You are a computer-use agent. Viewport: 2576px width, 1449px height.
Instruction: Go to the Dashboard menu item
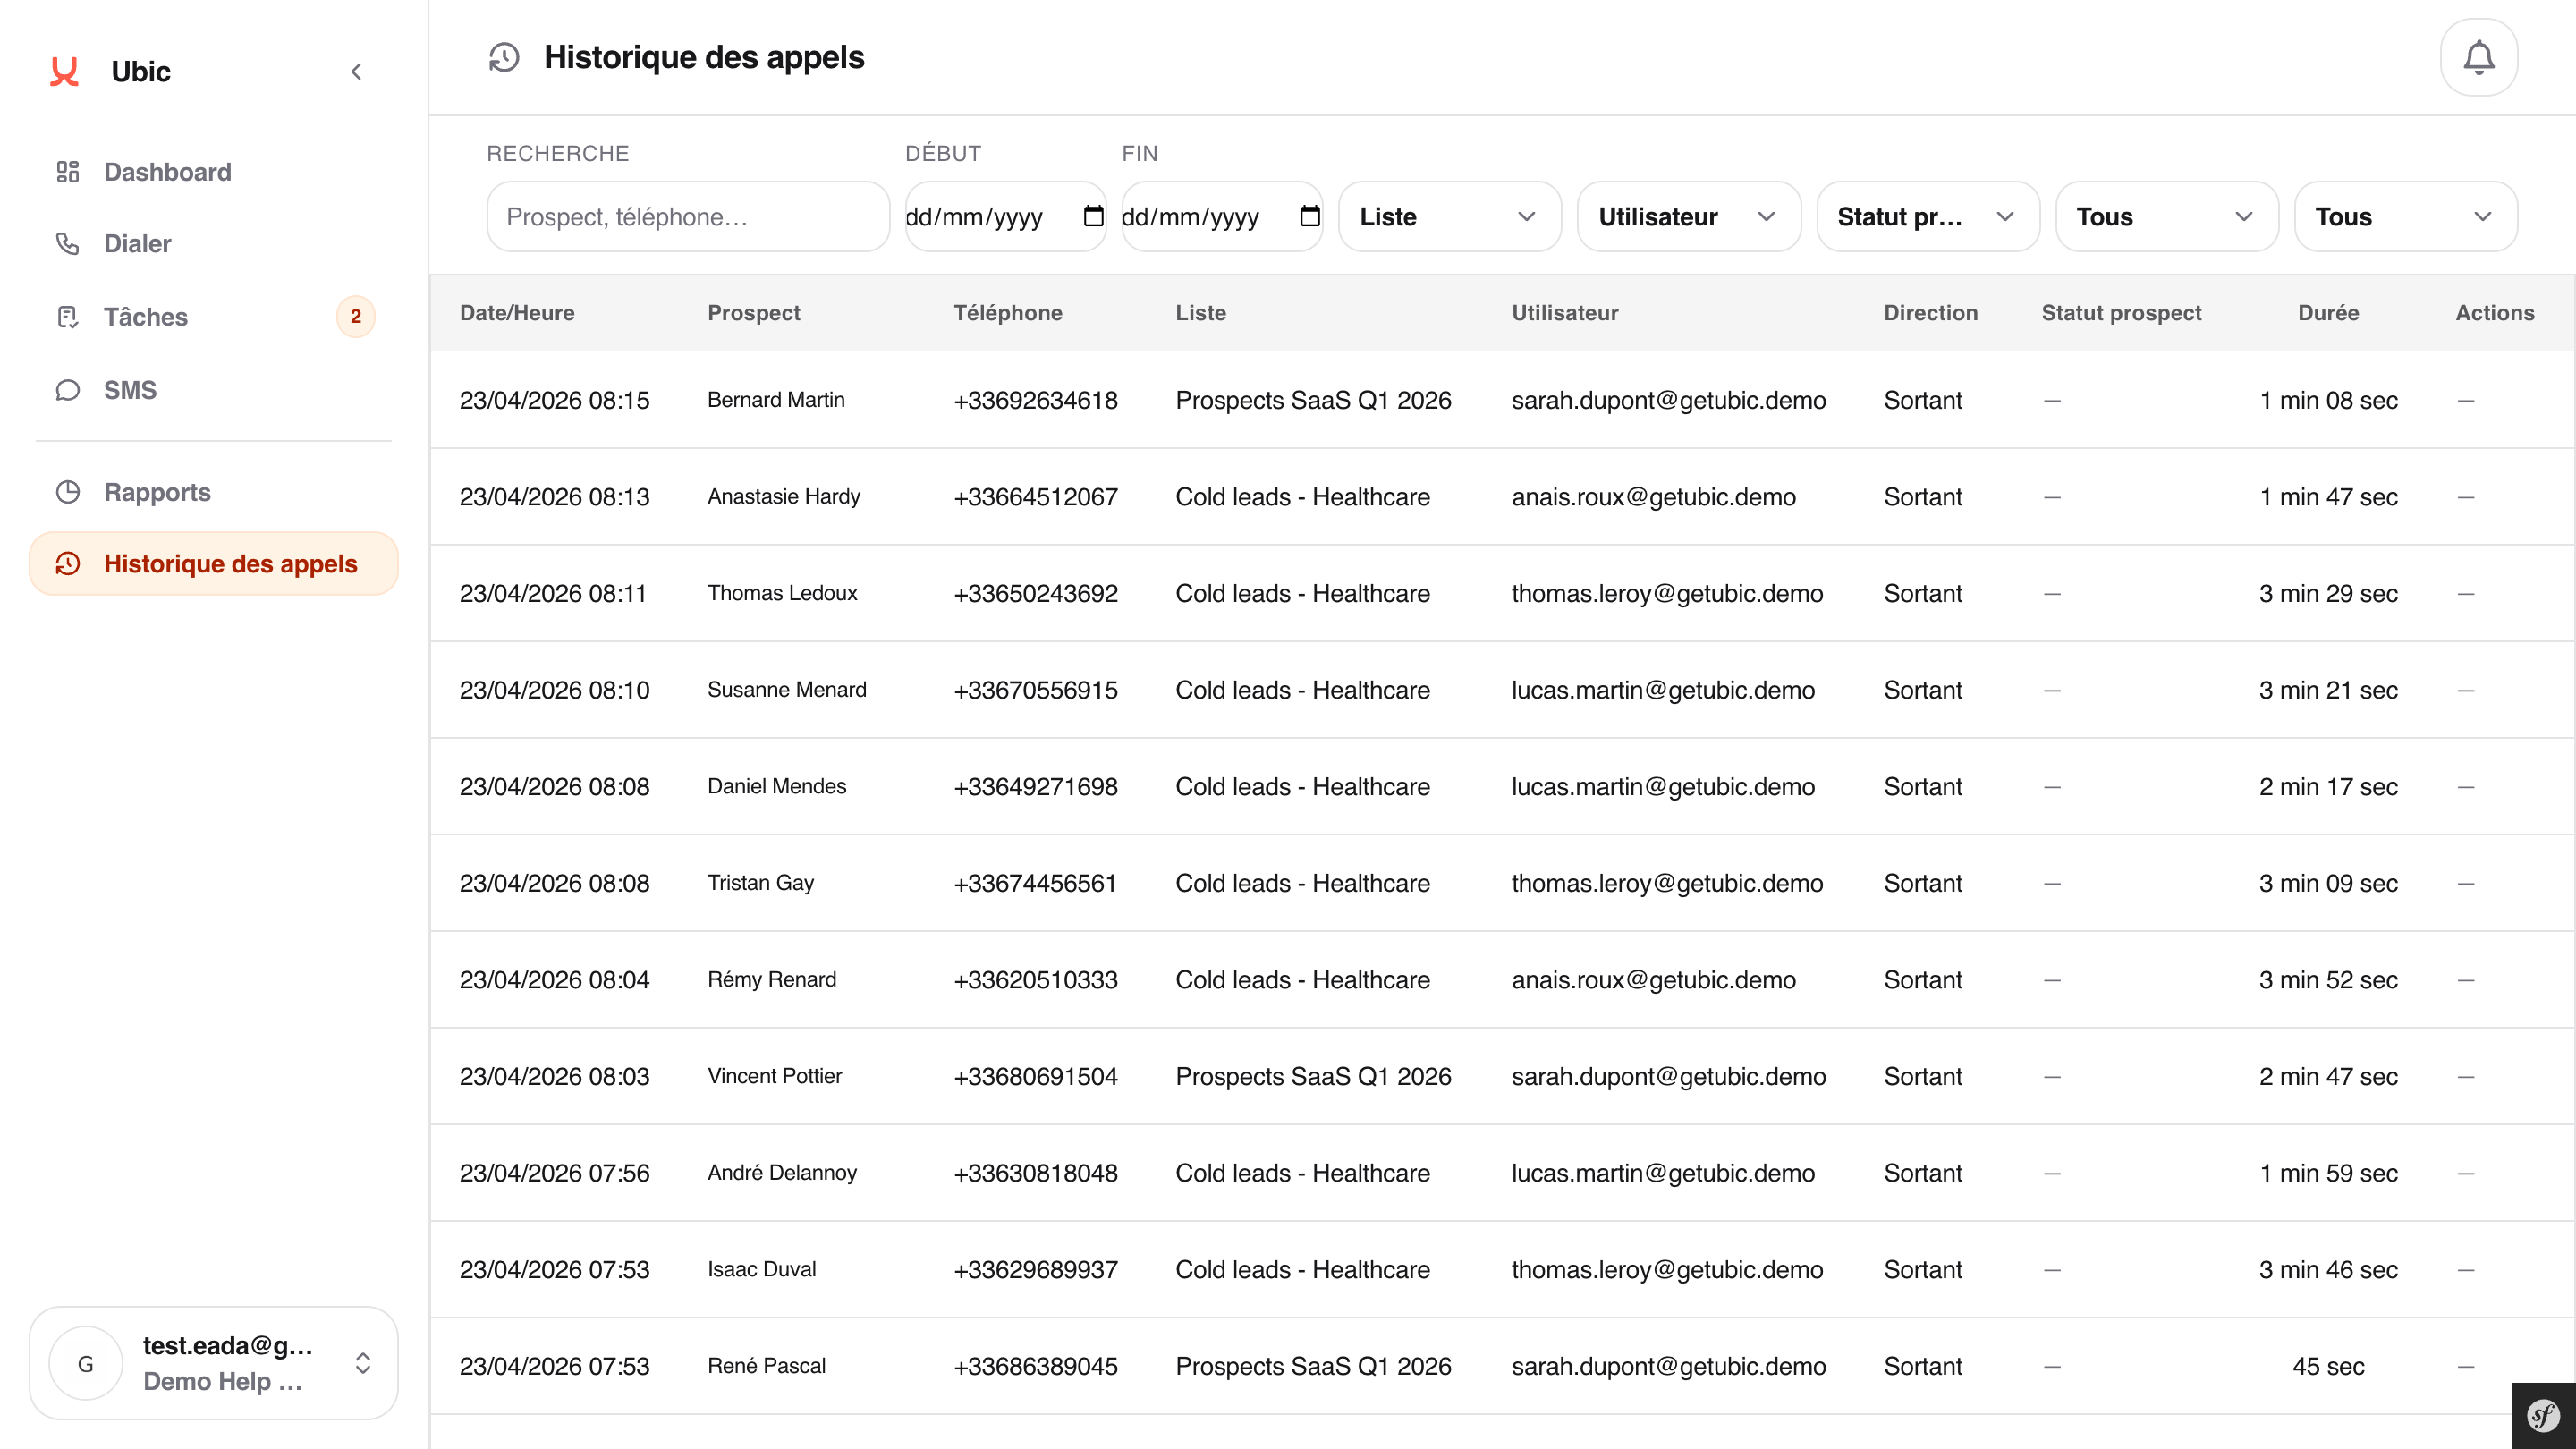(167, 172)
